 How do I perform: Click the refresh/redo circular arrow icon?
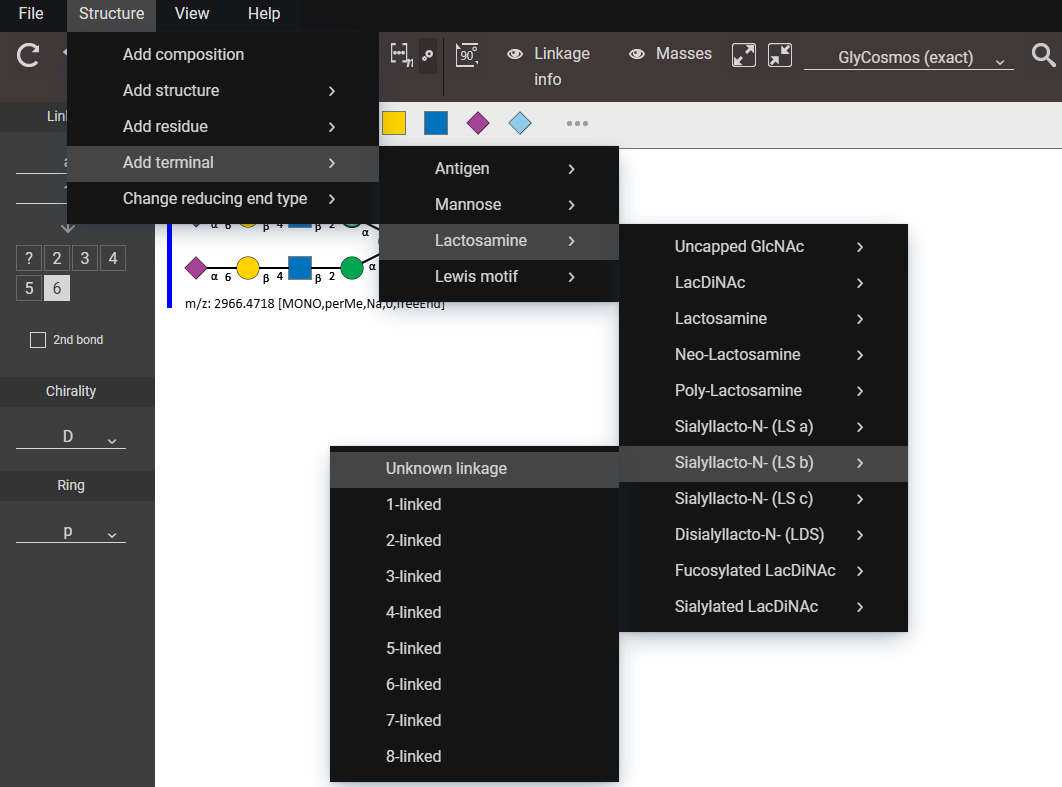coord(28,55)
